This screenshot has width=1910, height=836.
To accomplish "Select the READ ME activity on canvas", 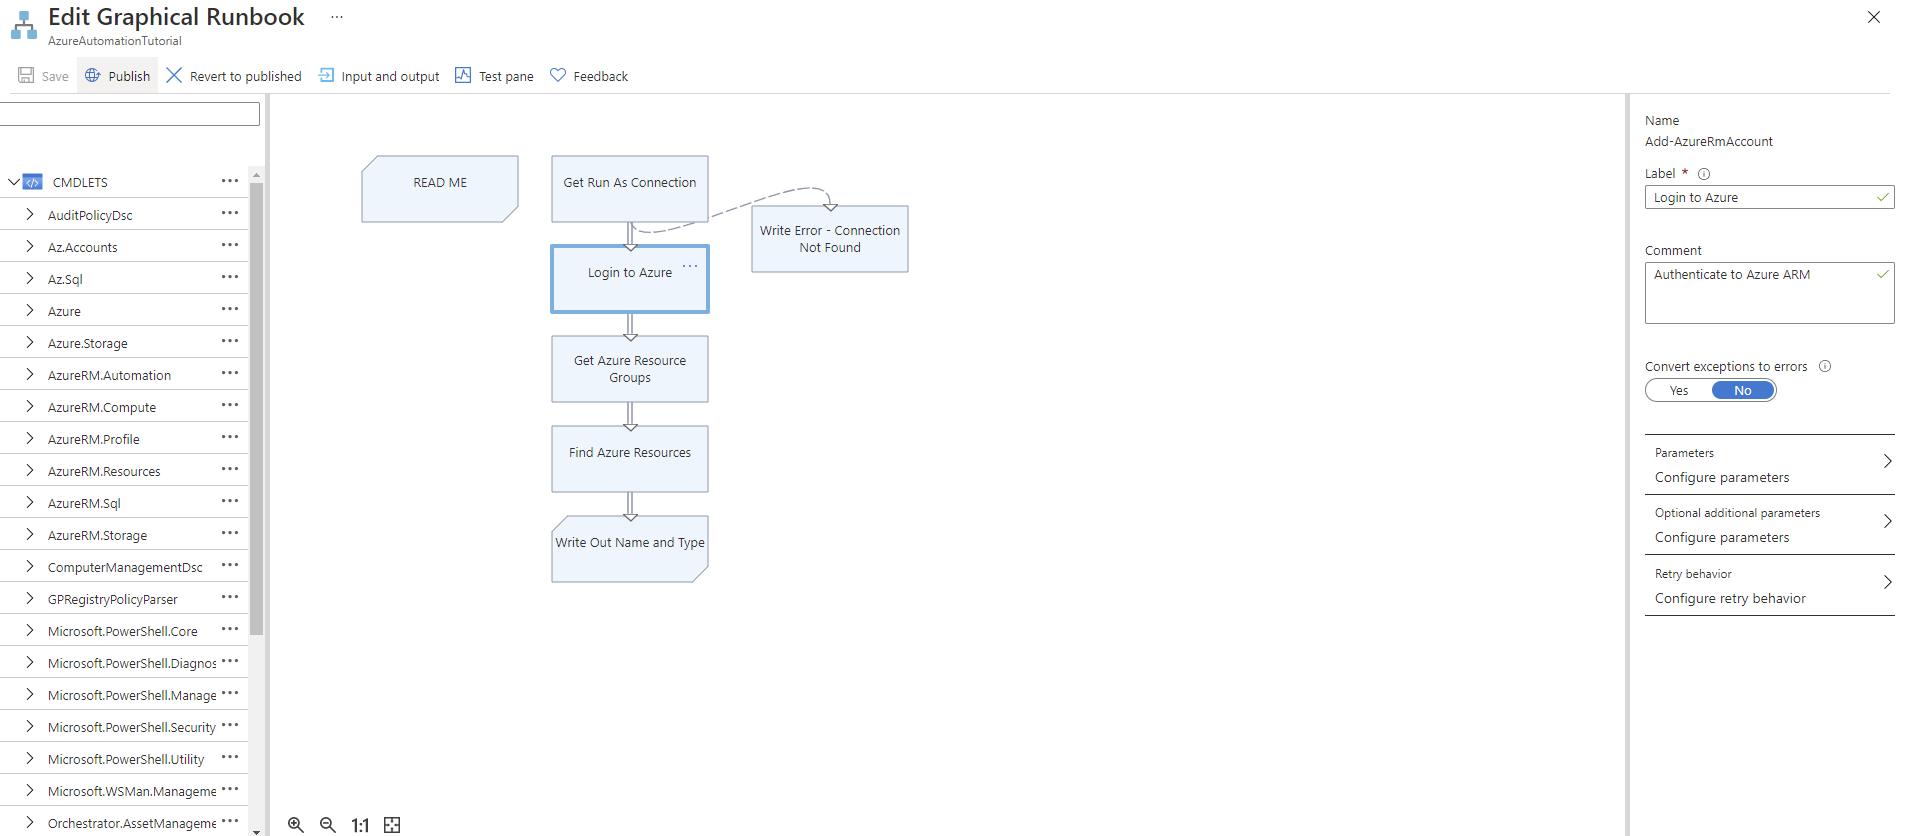I will tap(440, 188).
